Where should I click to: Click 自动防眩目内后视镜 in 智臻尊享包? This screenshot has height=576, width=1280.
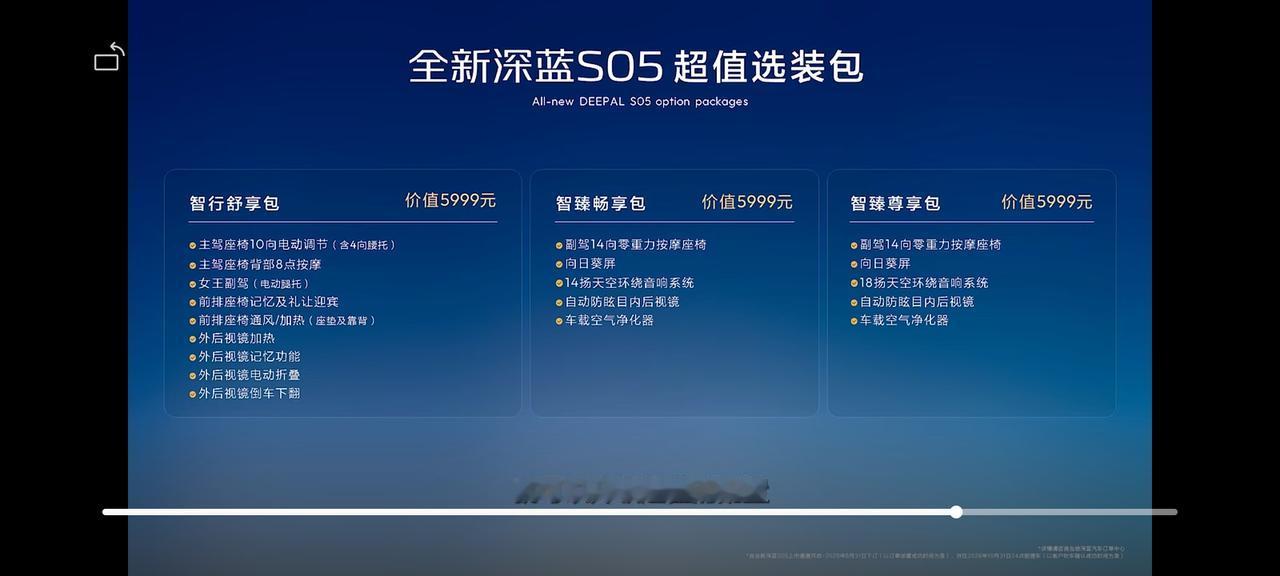coord(913,301)
